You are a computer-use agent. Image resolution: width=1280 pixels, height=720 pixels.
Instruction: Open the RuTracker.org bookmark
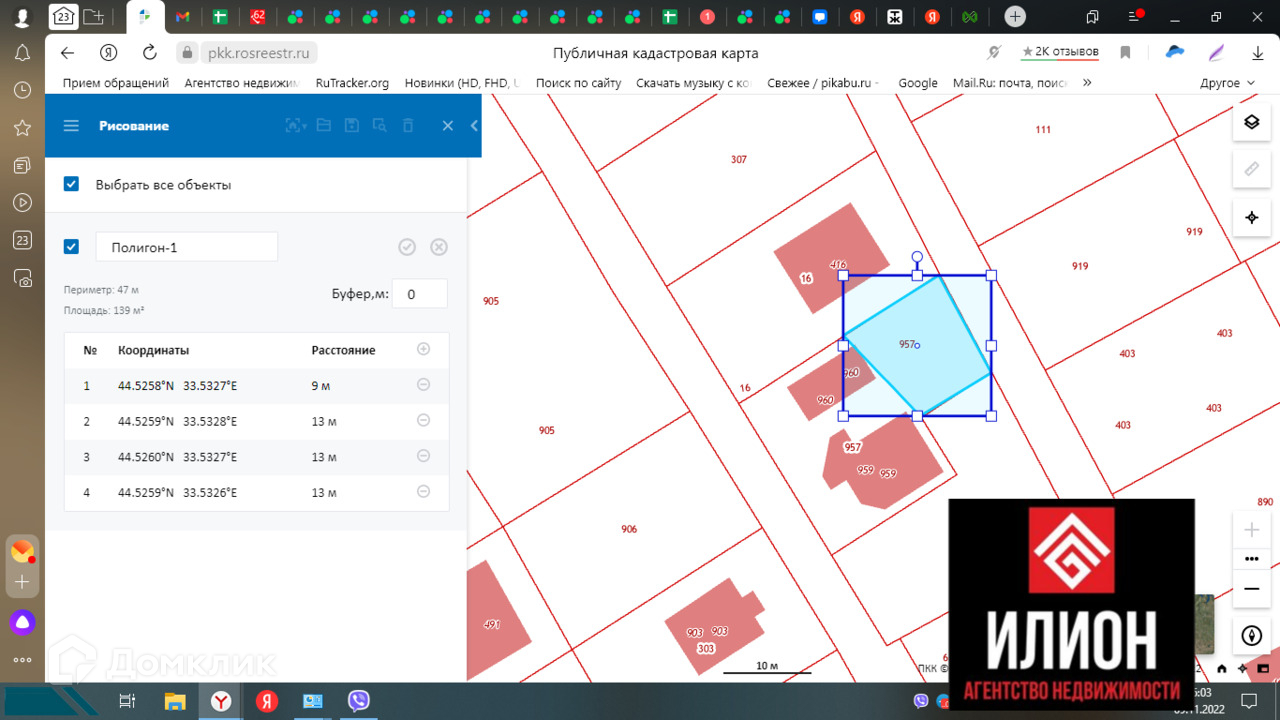point(352,83)
